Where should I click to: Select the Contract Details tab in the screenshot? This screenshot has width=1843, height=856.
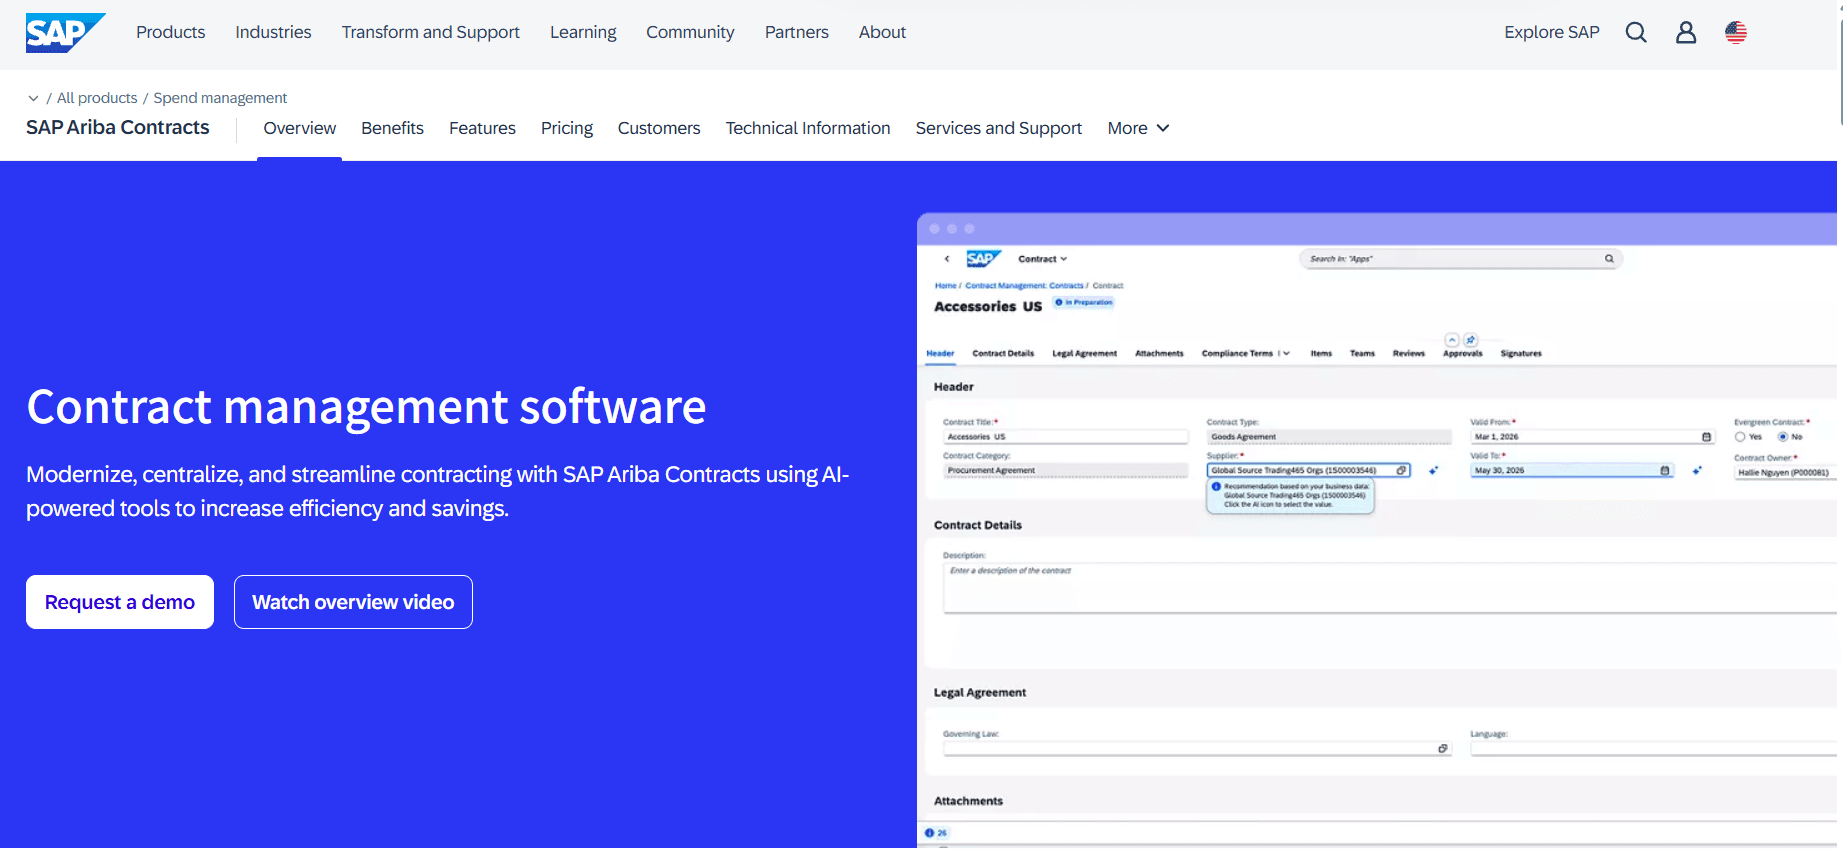point(1003,354)
